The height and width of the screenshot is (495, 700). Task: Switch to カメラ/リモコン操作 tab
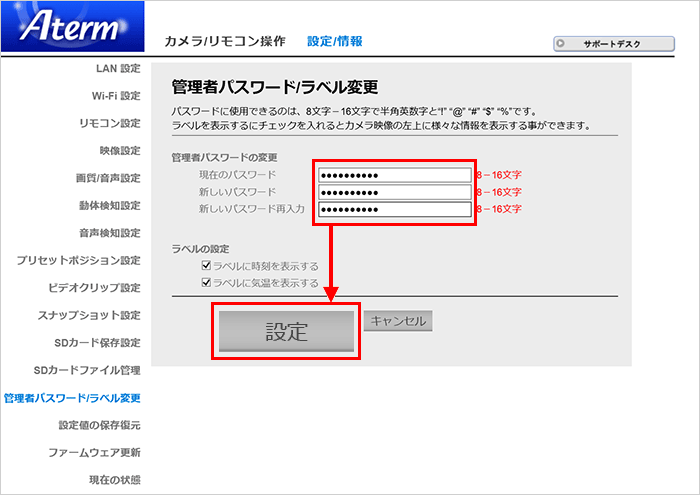pos(224,42)
